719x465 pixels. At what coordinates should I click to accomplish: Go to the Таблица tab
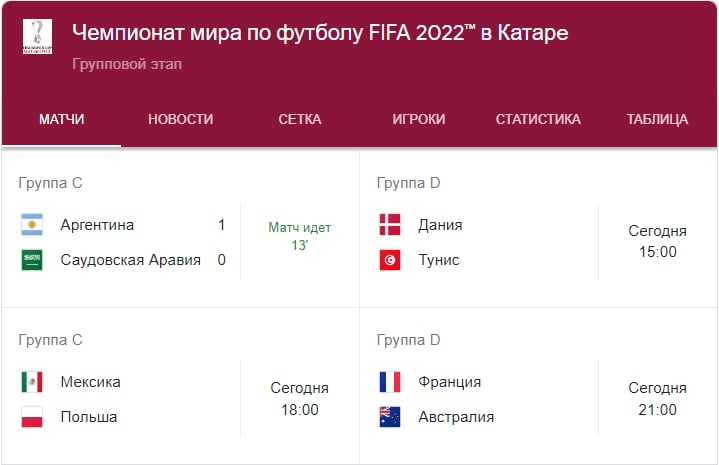(x=657, y=119)
